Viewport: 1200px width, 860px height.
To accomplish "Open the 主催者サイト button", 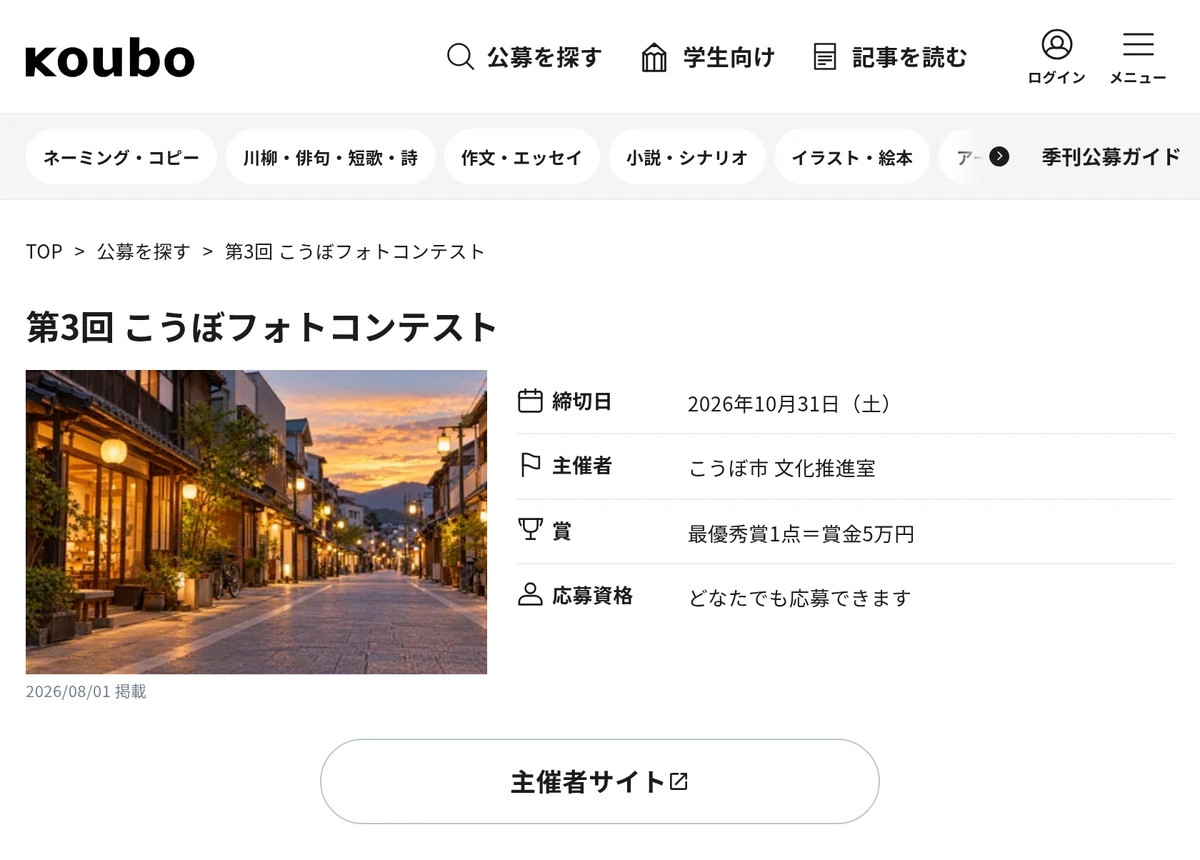I will click(600, 781).
